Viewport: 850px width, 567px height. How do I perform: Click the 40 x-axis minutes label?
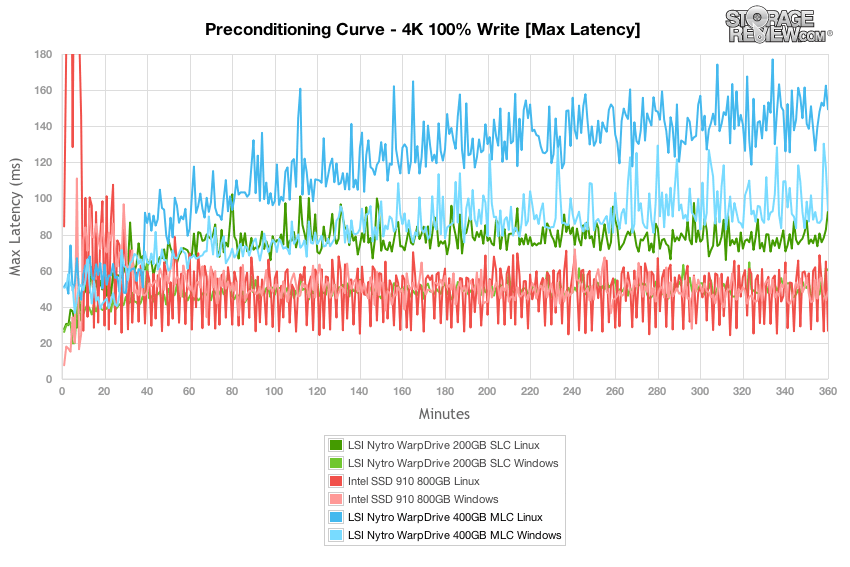click(146, 391)
